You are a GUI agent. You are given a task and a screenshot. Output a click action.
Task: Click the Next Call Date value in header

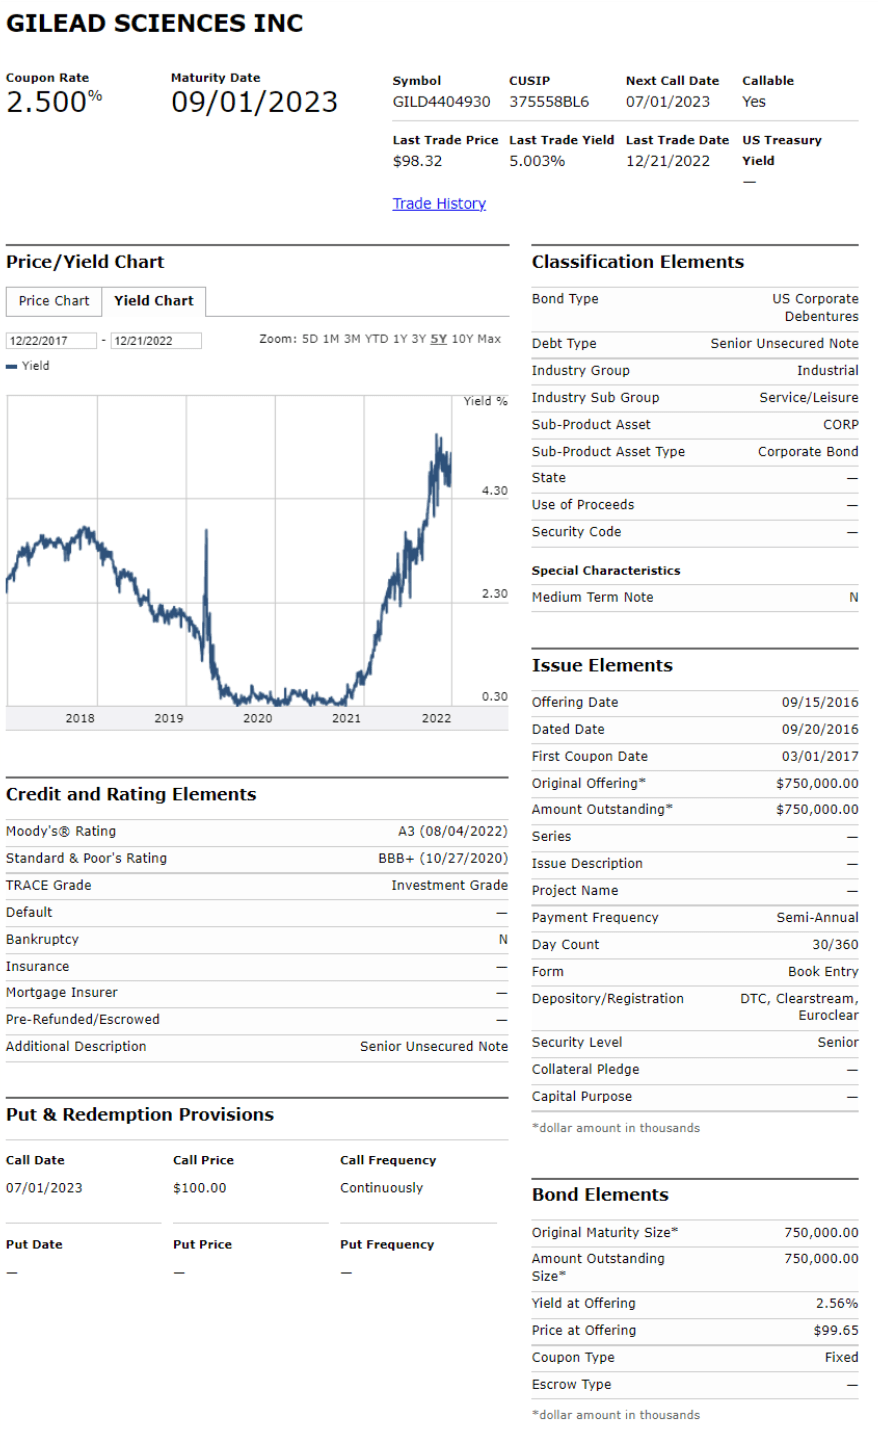click(668, 102)
